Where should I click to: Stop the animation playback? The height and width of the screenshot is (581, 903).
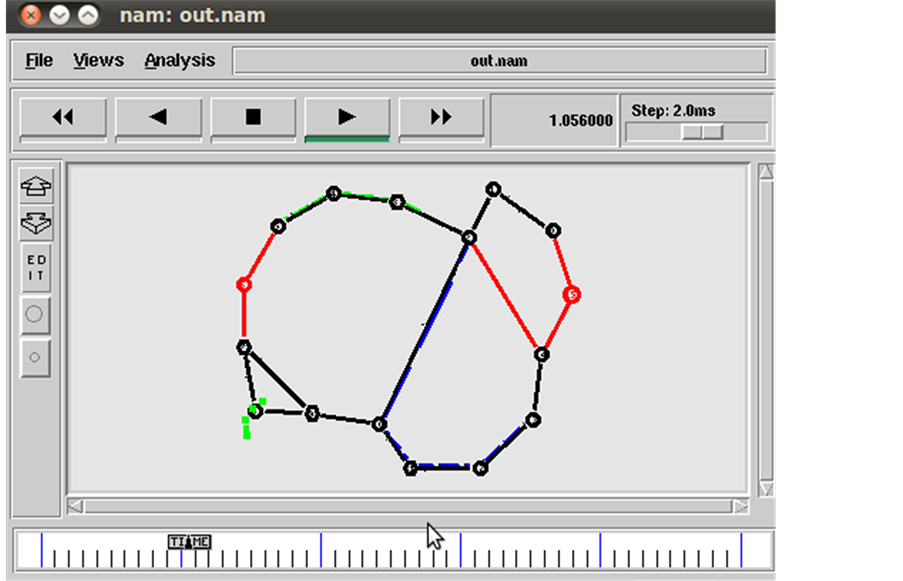(x=252, y=116)
